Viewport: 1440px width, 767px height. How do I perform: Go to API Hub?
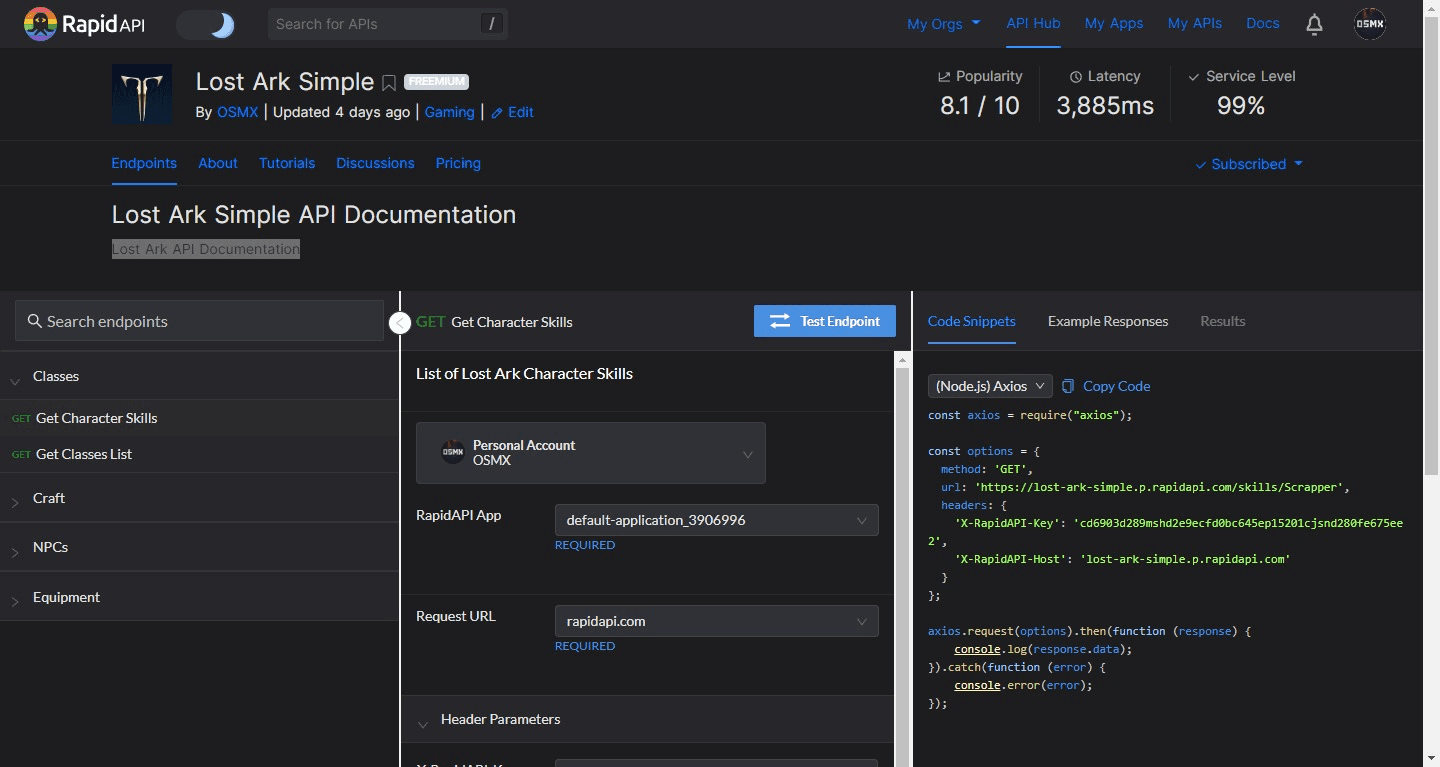pos(1033,23)
